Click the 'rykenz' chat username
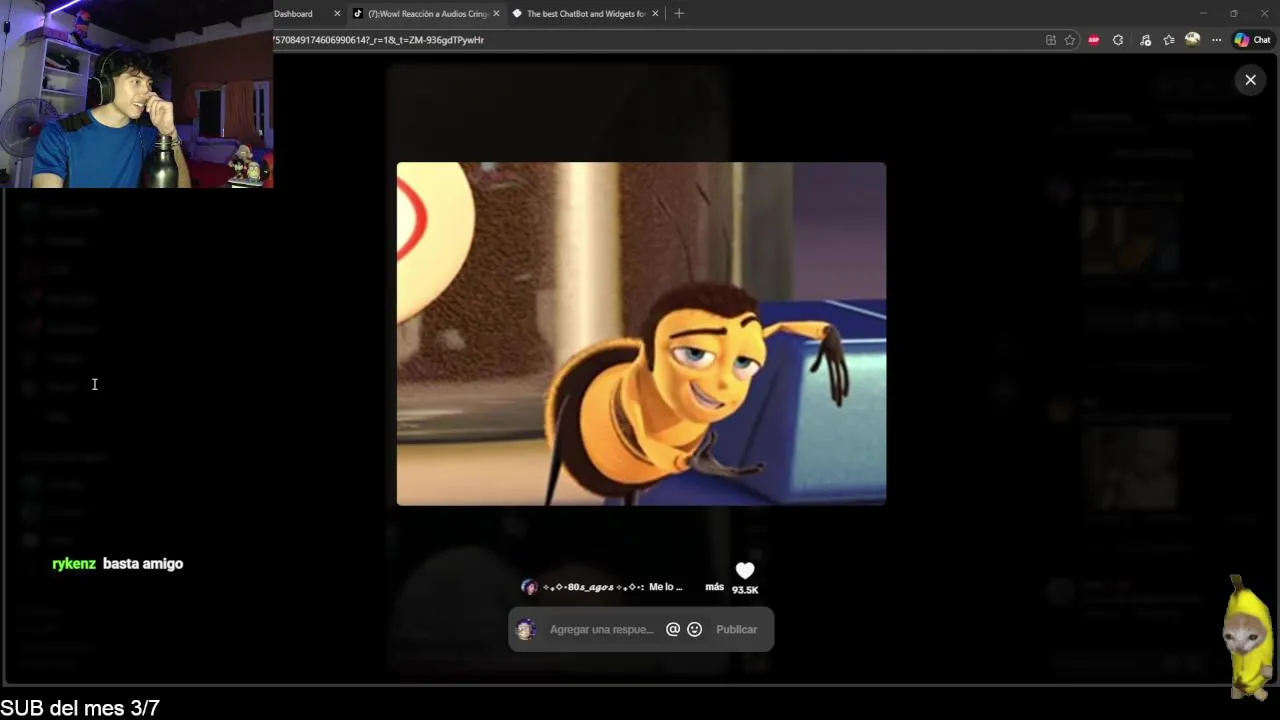The width and height of the screenshot is (1280, 720). pyautogui.click(x=74, y=564)
